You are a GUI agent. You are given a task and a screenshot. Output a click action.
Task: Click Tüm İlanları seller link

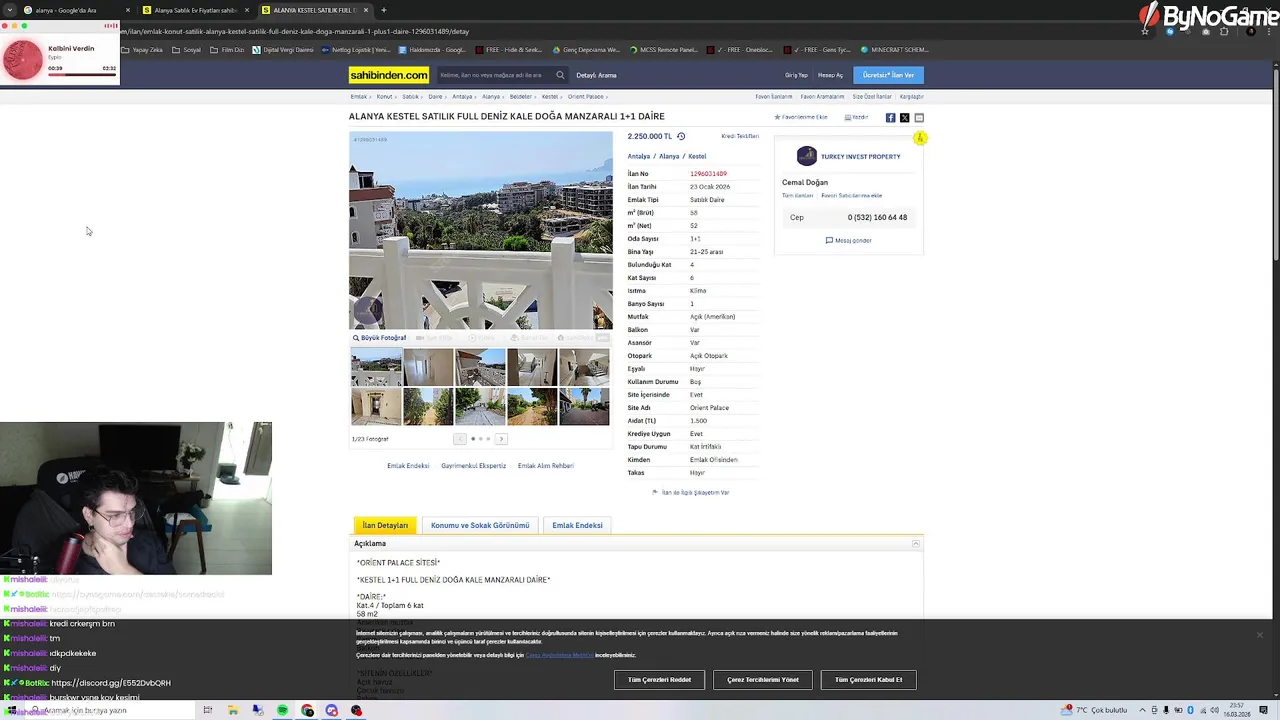797,196
